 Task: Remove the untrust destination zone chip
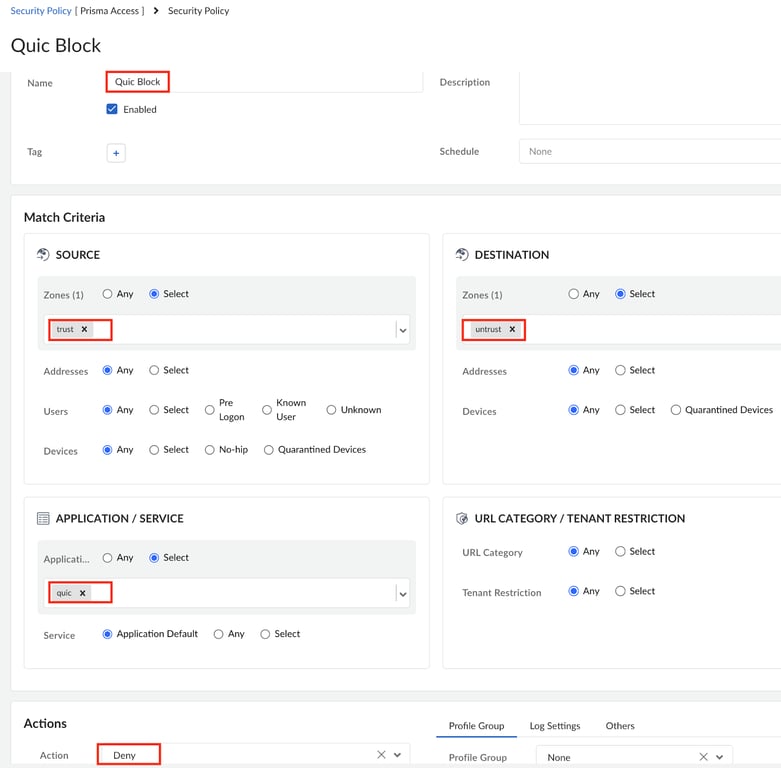tap(512, 329)
